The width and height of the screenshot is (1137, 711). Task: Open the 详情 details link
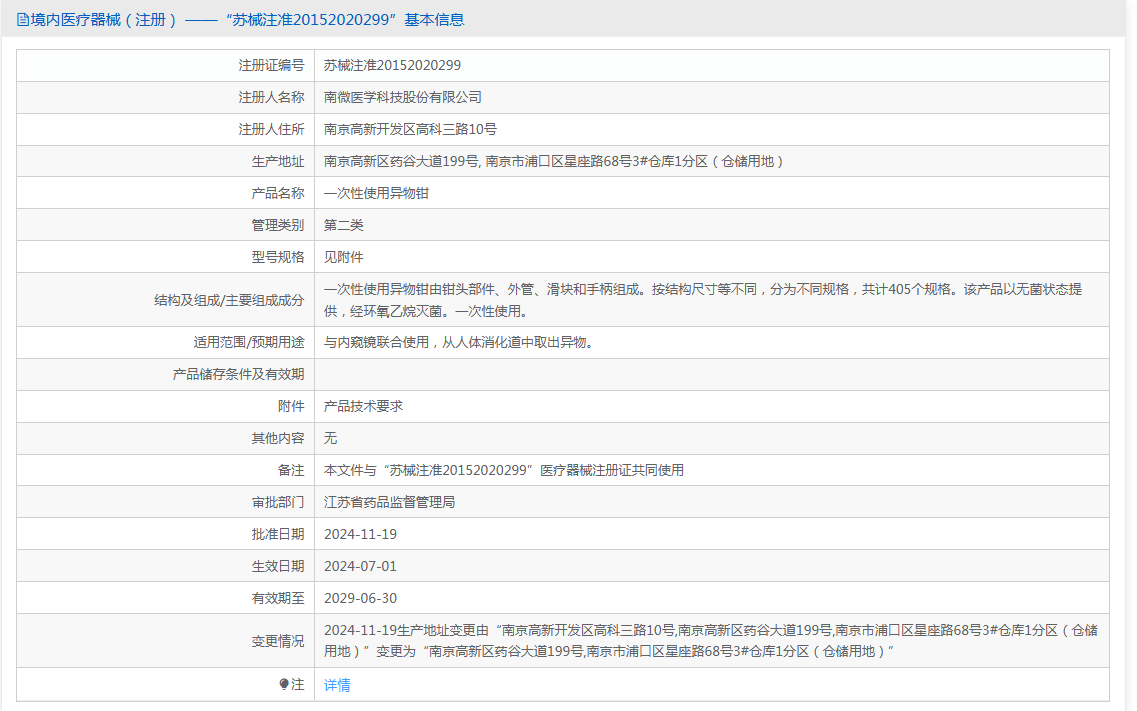pyautogui.click(x=337, y=685)
